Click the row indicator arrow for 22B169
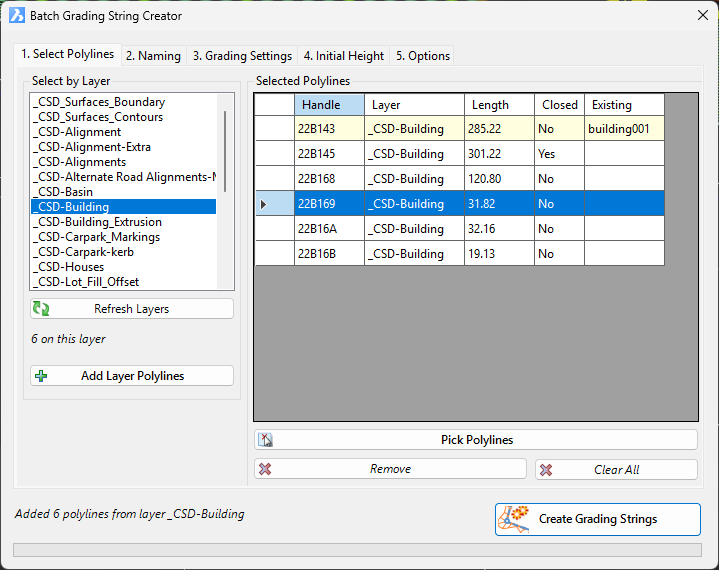 264,204
